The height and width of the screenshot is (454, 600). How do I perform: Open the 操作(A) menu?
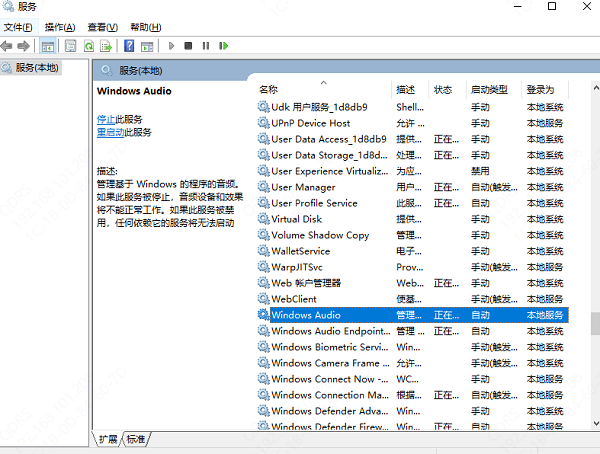[x=60, y=26]
